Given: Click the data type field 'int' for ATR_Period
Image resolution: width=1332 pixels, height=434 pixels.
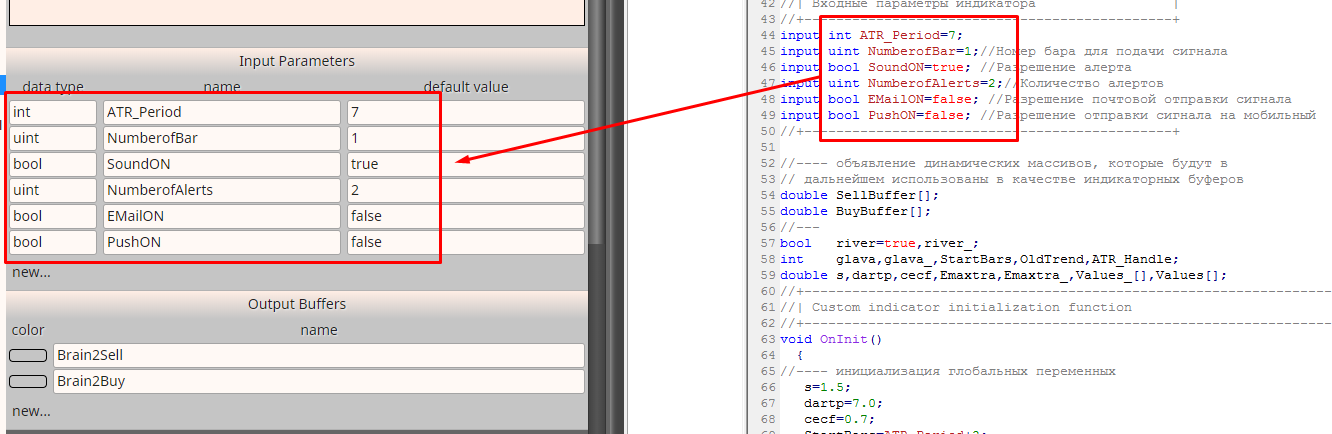Looking at the screenshot, I should pyautogui.click(x=53, y=112).
